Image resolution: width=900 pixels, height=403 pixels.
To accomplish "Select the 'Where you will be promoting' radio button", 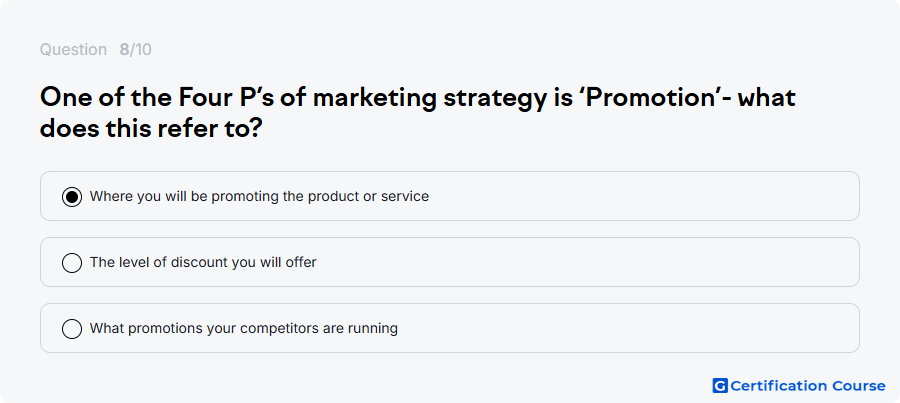I will pyautogui.click(x=72, y=197).
